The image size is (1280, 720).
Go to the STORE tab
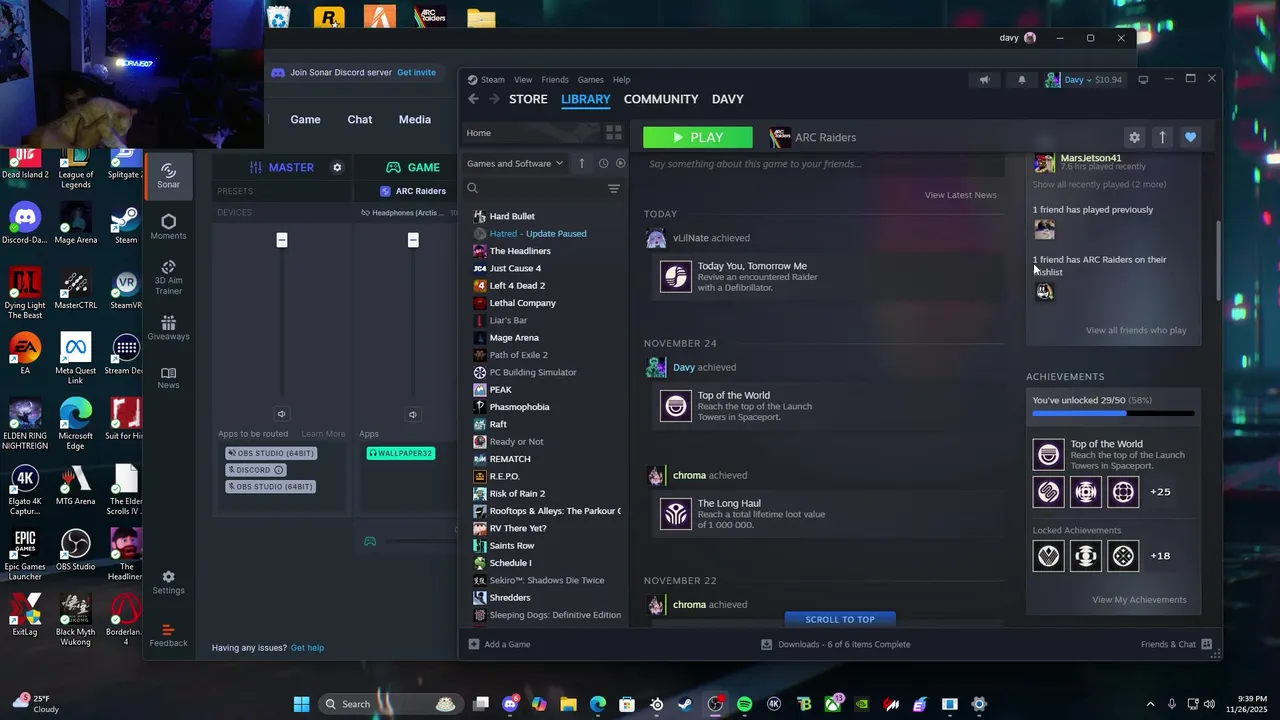pyautogui.click(x=528, y=99)
